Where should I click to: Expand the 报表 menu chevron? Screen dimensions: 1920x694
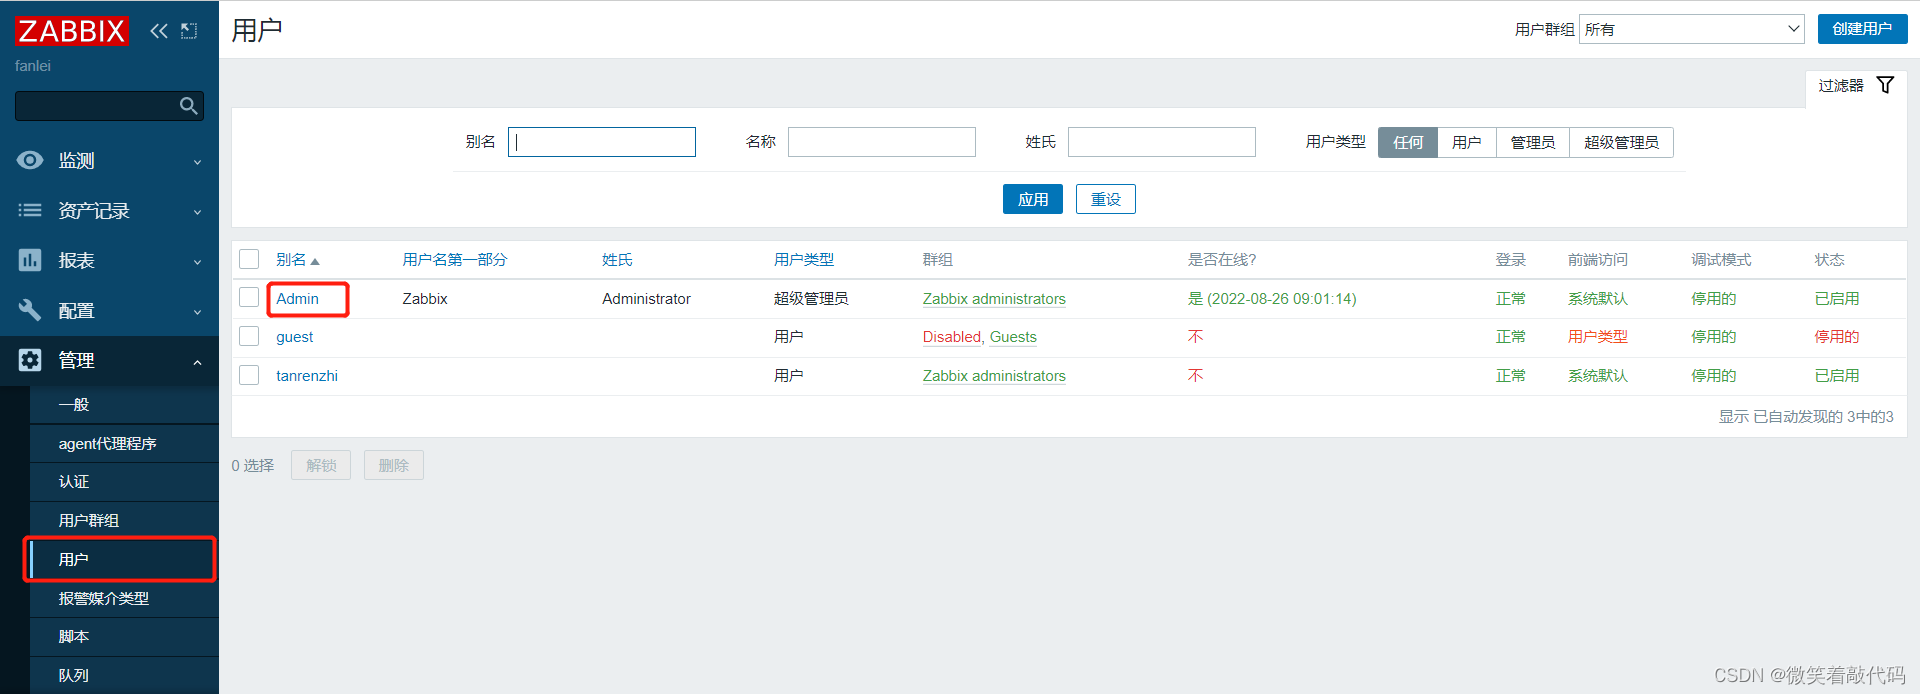(x=197, y=262)
